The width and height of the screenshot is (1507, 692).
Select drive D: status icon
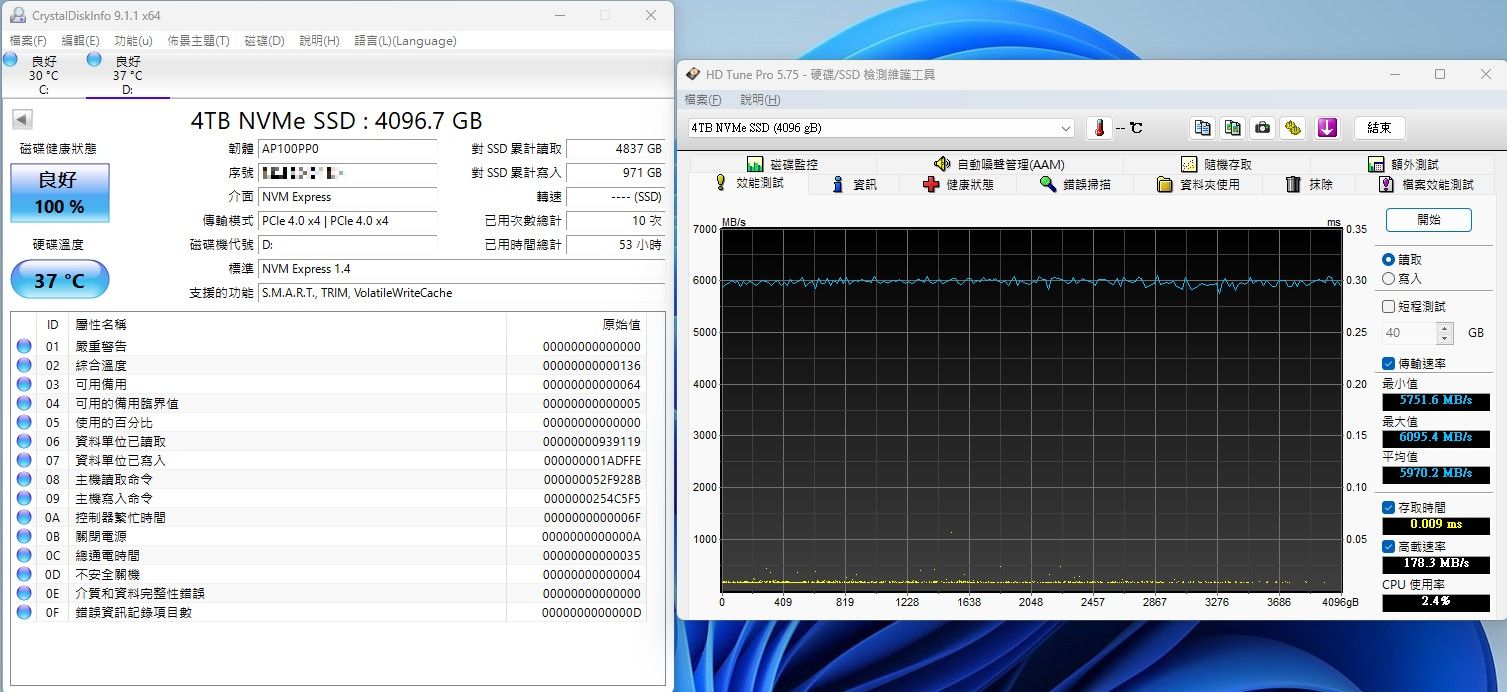point(95,60)
